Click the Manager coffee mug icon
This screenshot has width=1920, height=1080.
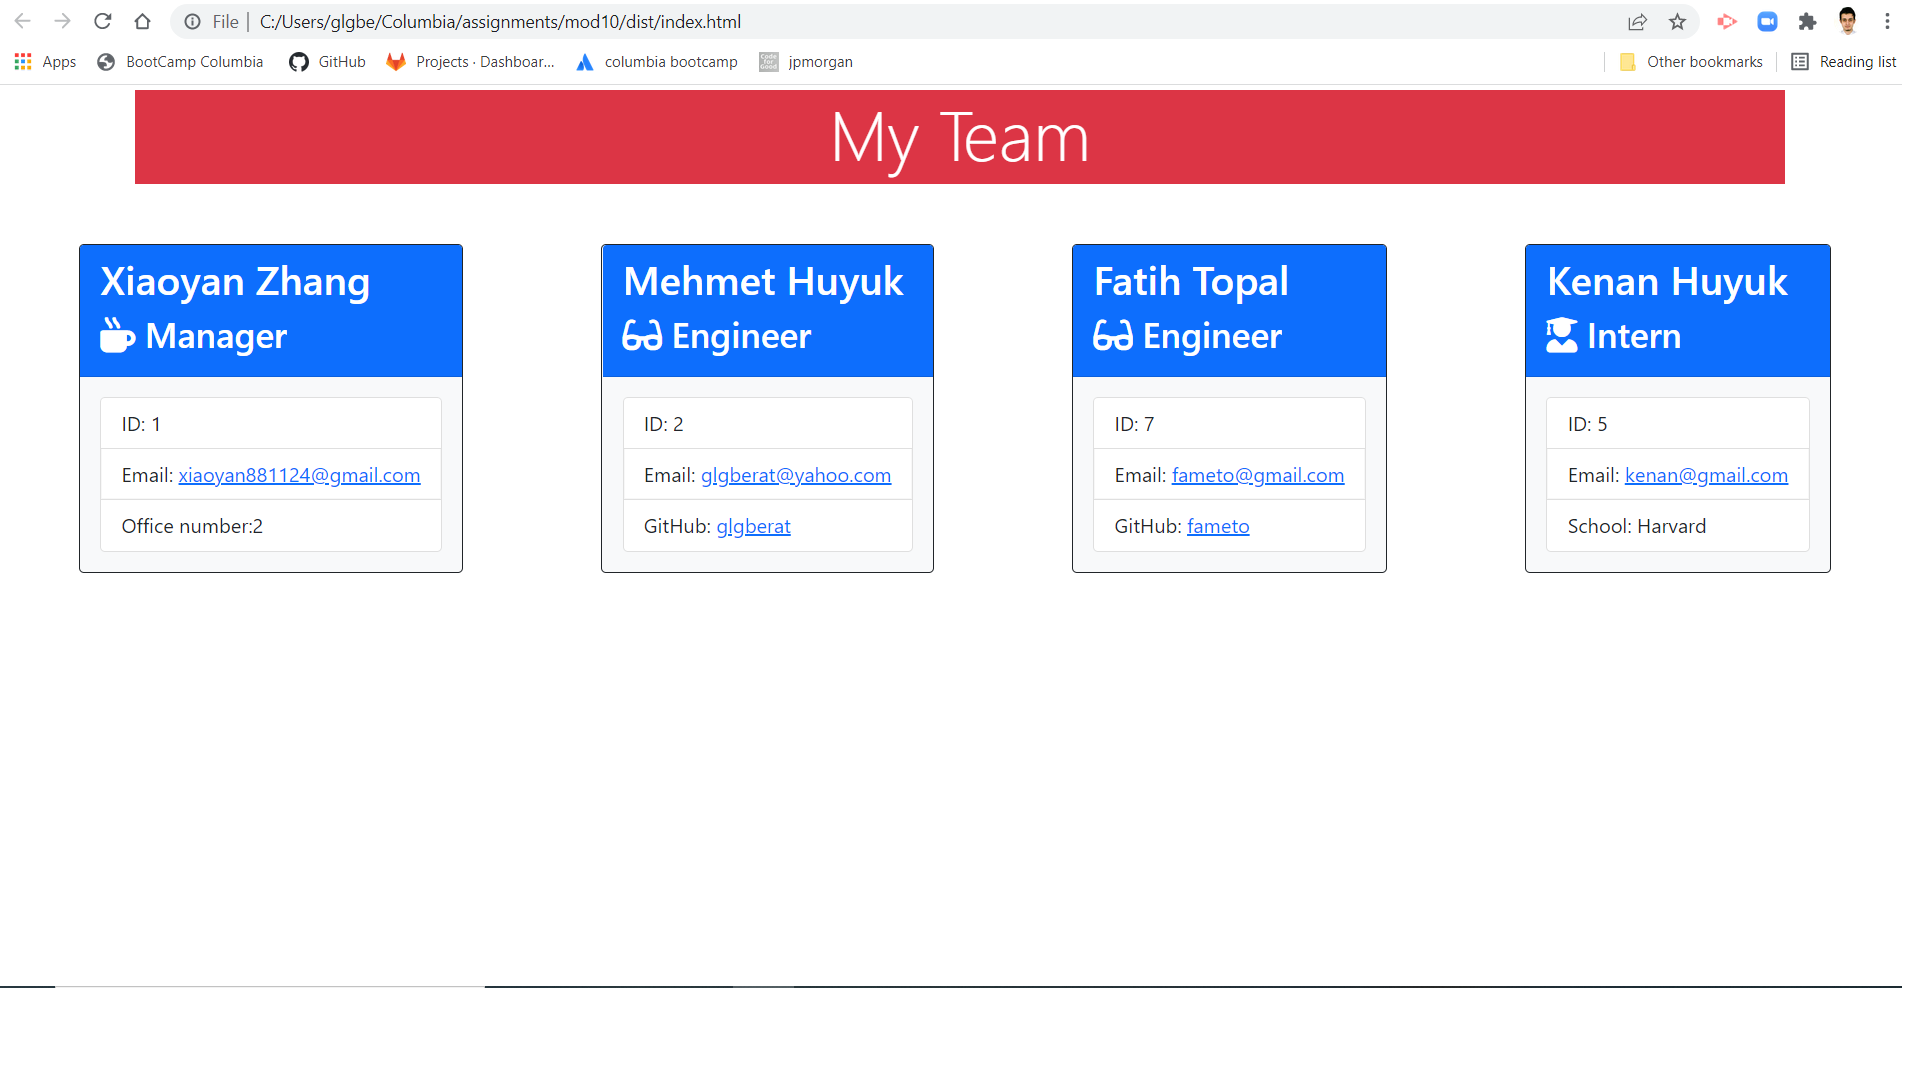tap(117, 336)
